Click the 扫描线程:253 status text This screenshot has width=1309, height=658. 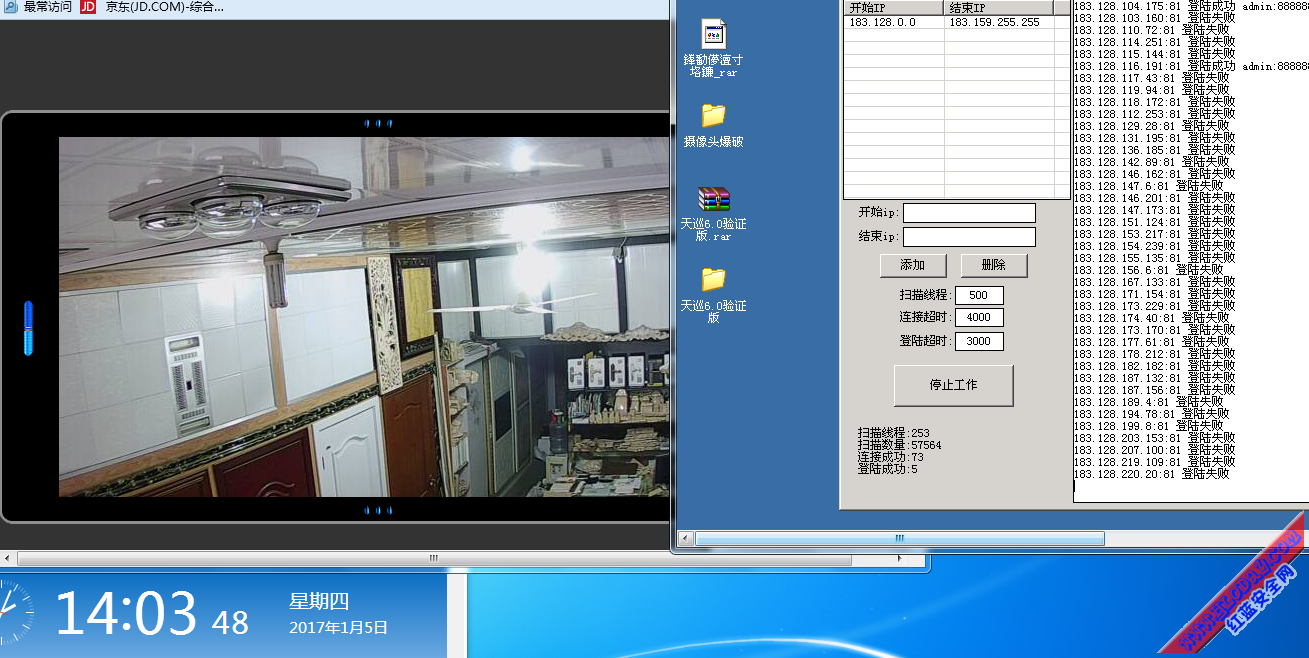pyautogui.click(x=894, y=433)
